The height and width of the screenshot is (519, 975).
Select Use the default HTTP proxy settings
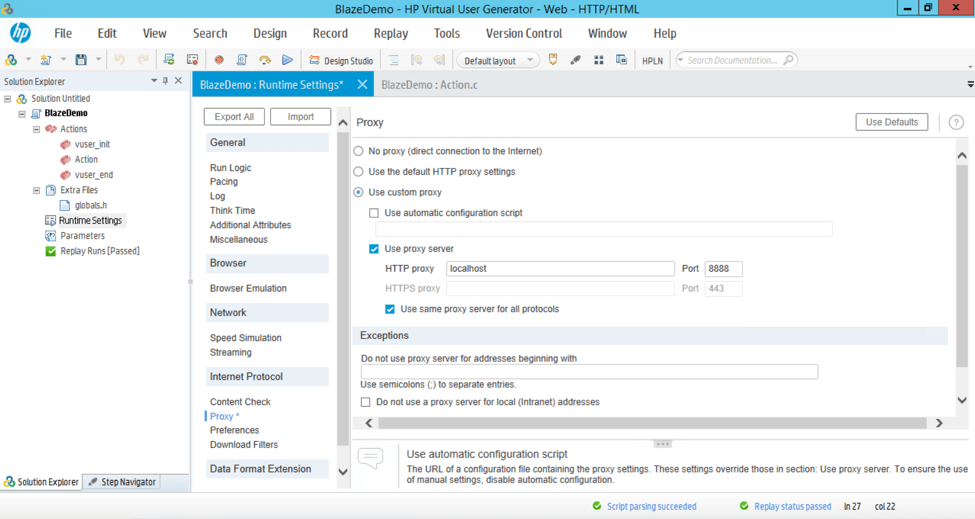[x=358, y=172]
